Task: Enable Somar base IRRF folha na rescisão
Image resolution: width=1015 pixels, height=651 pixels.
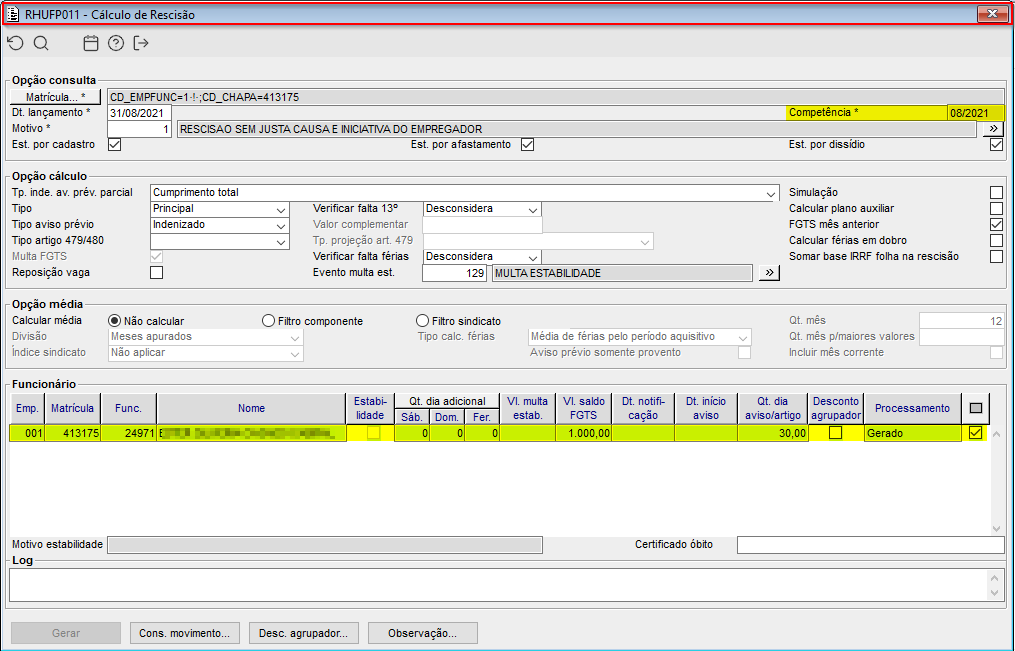Action: point(996,256)
